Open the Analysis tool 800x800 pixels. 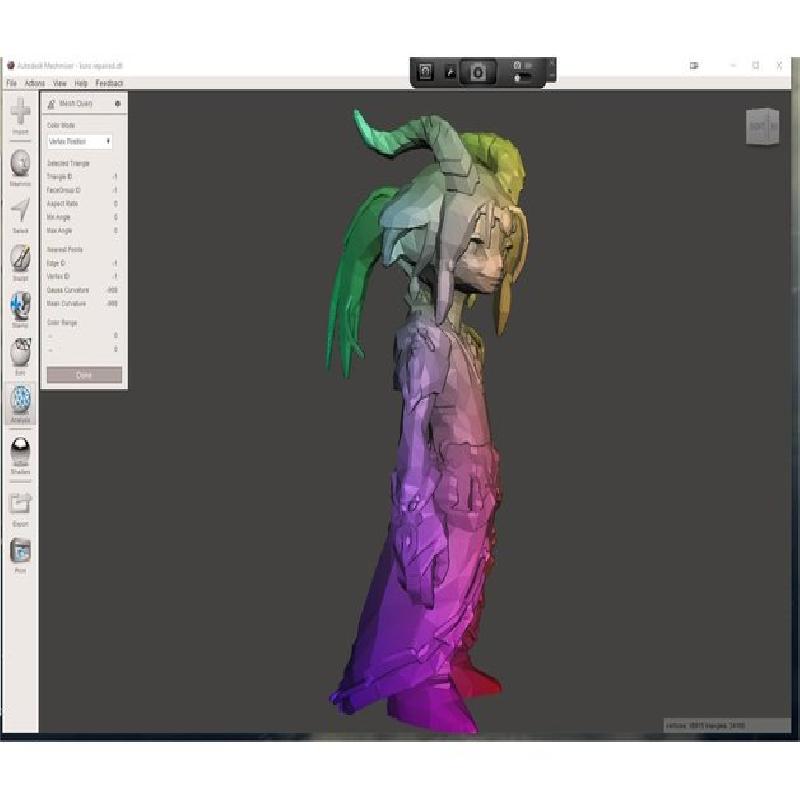[20, 405]
